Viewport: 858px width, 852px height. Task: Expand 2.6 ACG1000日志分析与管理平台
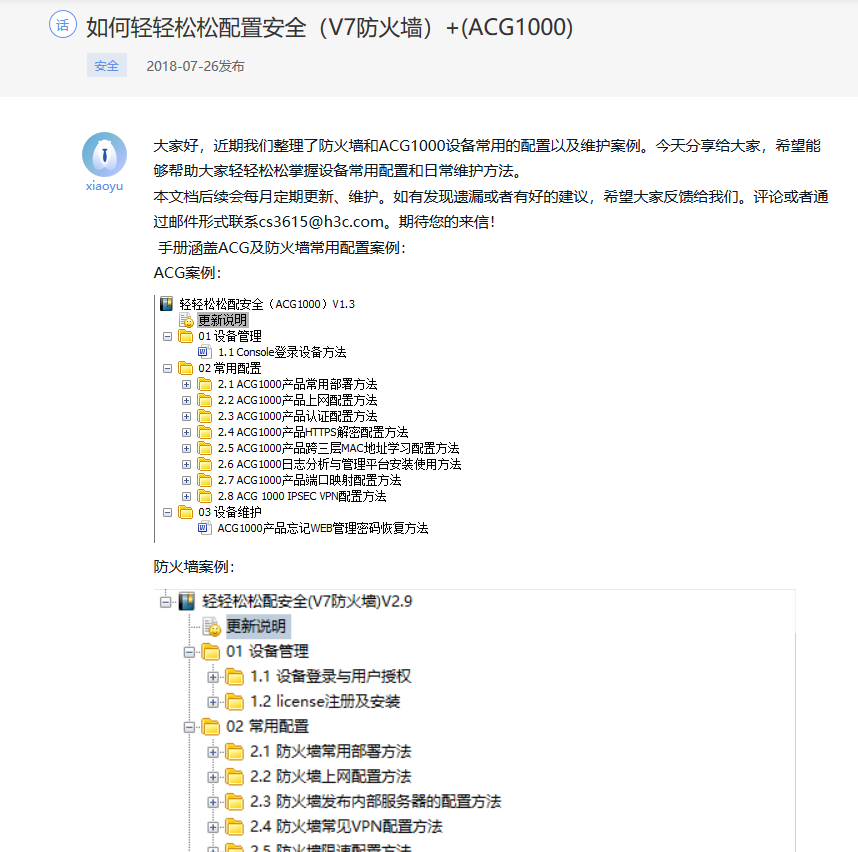(187, 465)
